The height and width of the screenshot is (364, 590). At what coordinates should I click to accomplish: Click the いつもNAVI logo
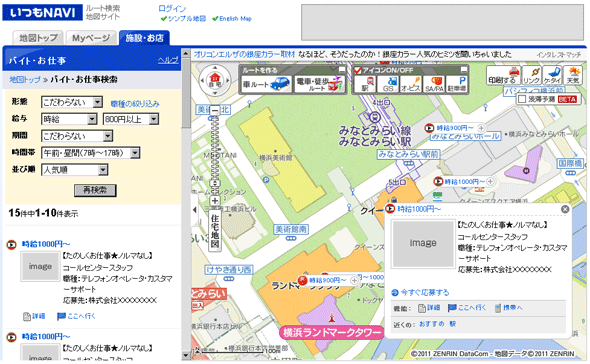tap(43, 13)
